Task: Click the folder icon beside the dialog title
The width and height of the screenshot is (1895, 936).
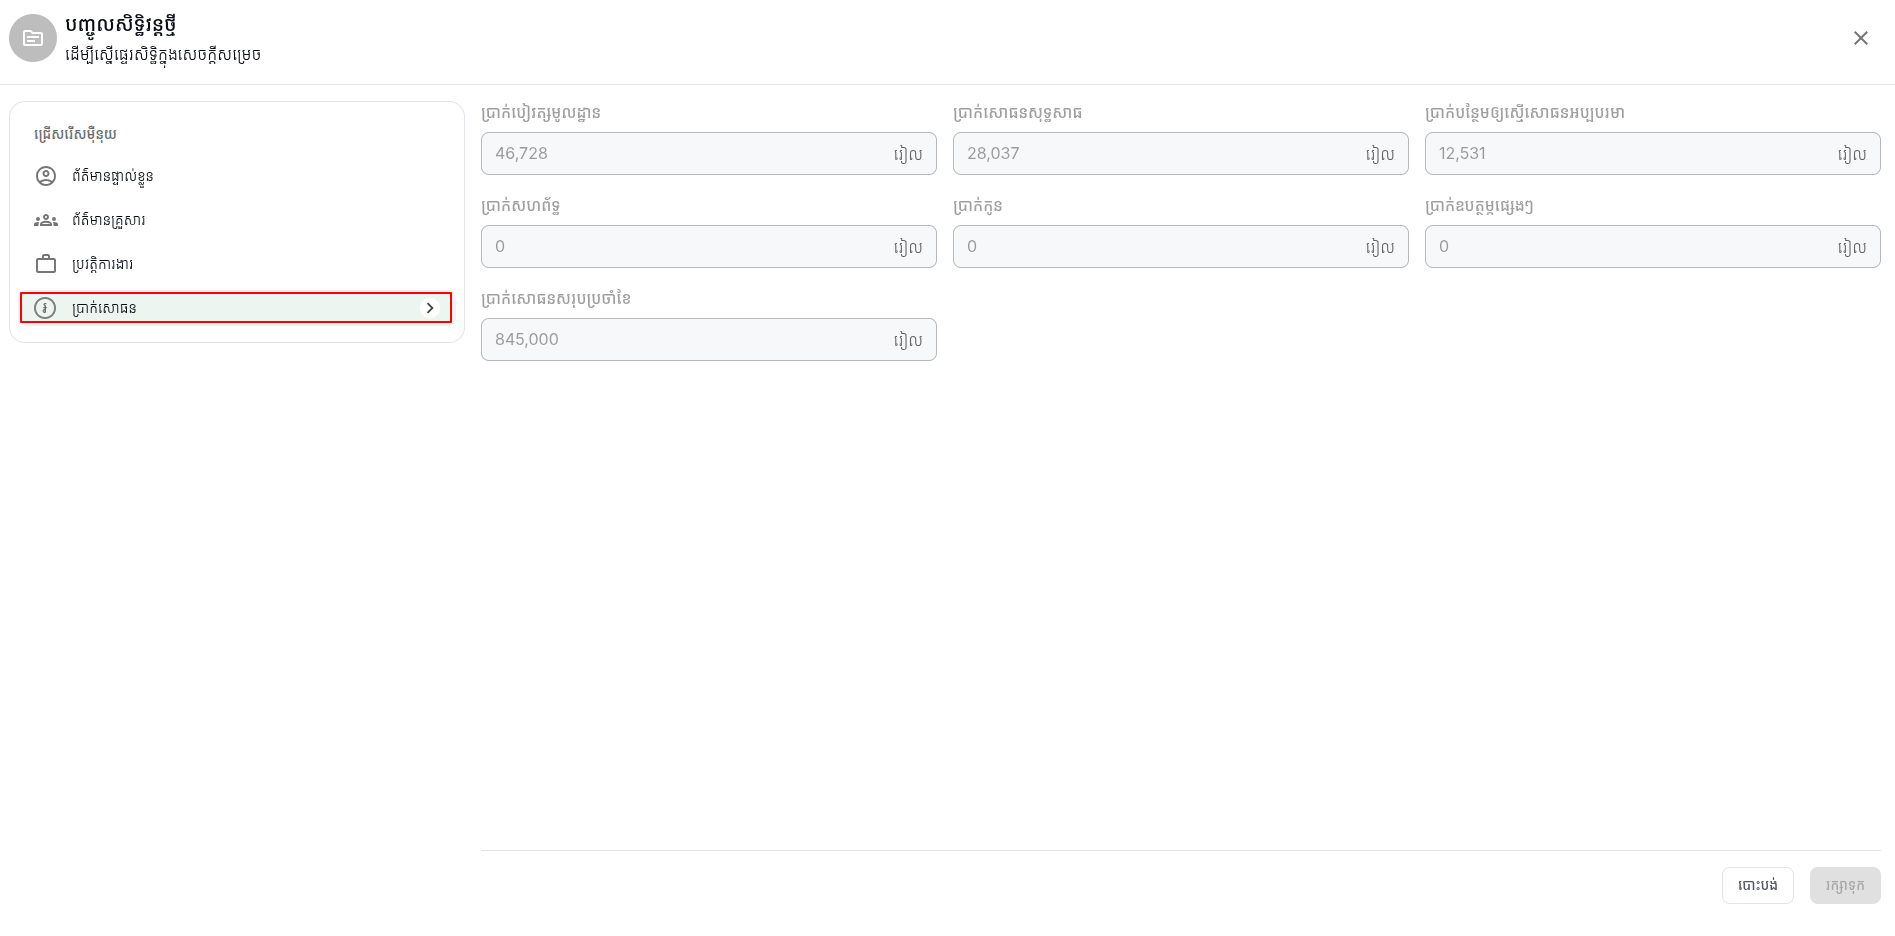Action: [x=33, y=38]
